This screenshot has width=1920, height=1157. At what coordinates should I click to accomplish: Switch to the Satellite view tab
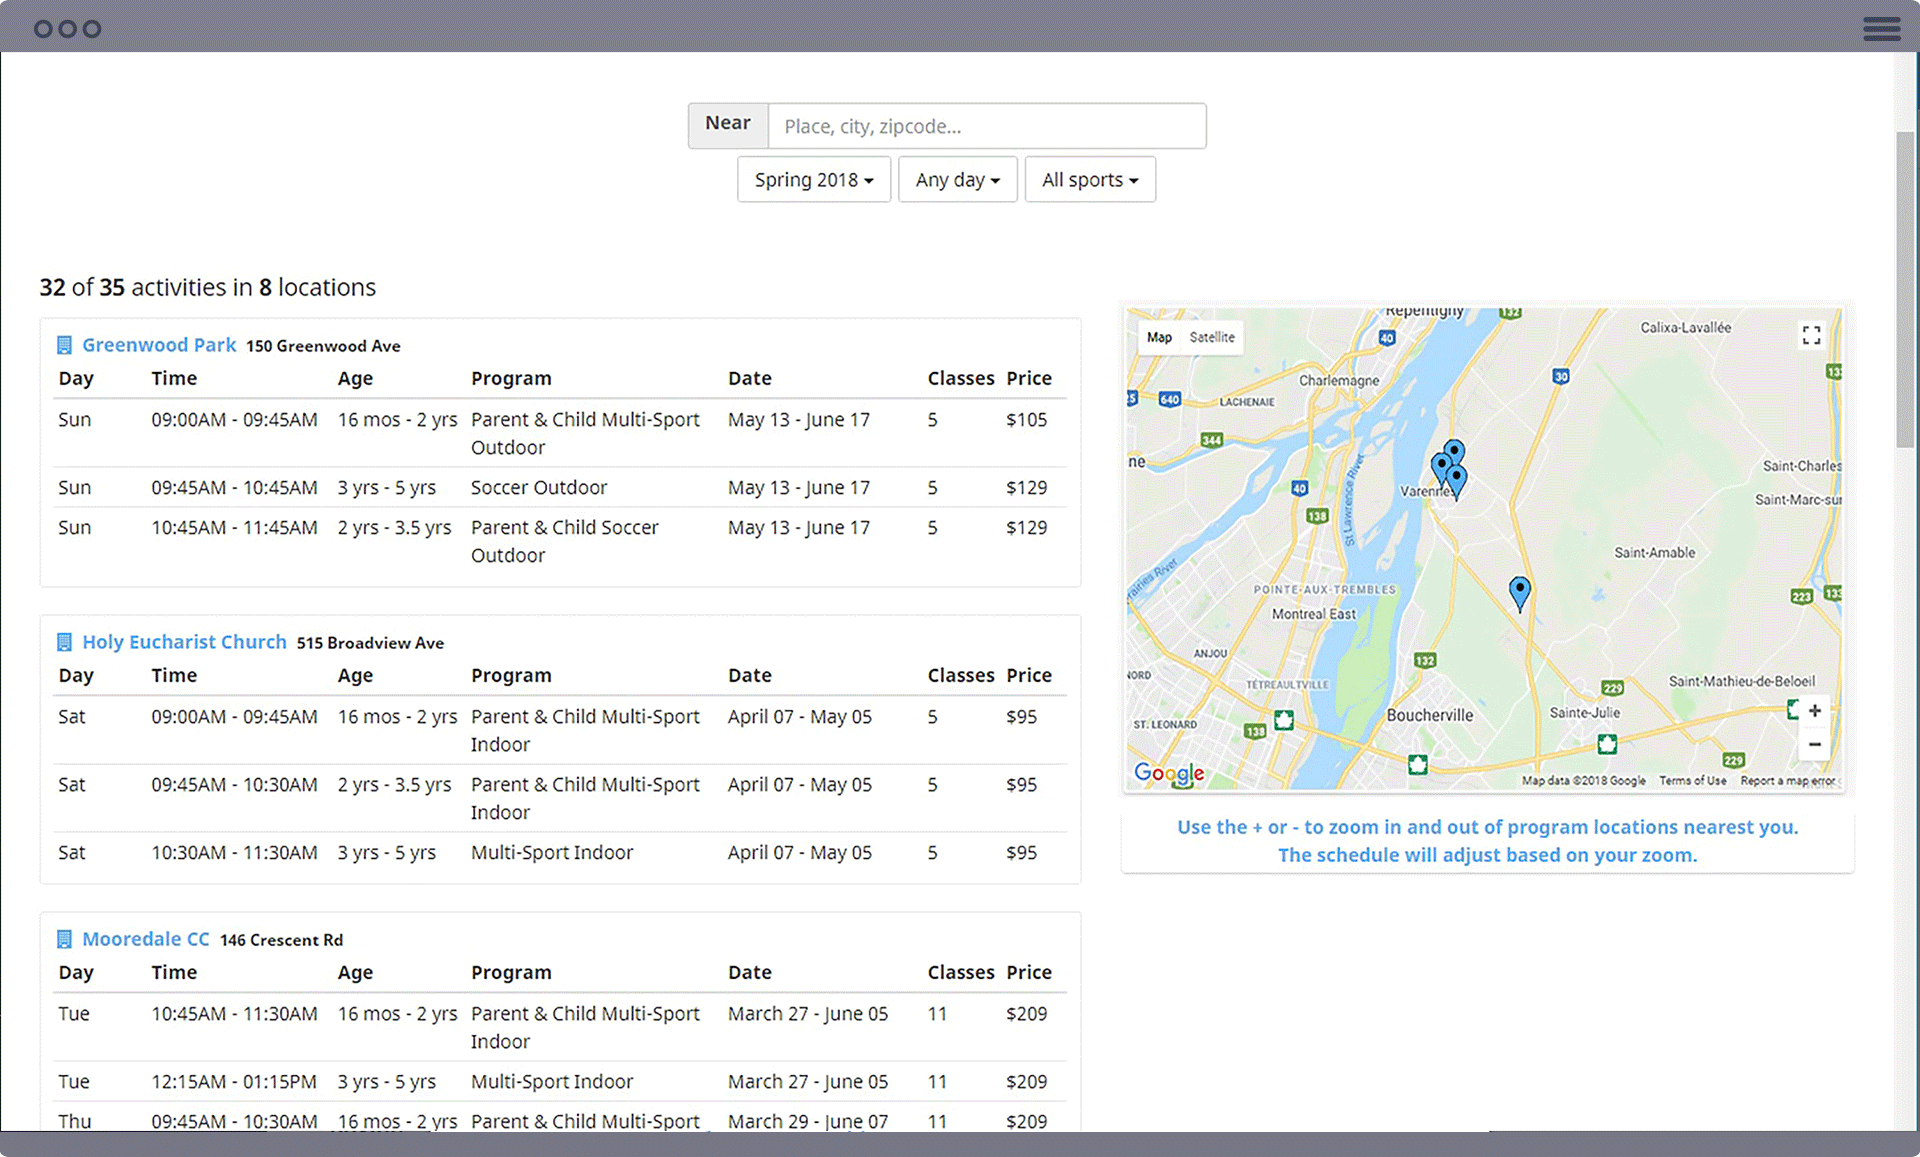pos(1212,337)
